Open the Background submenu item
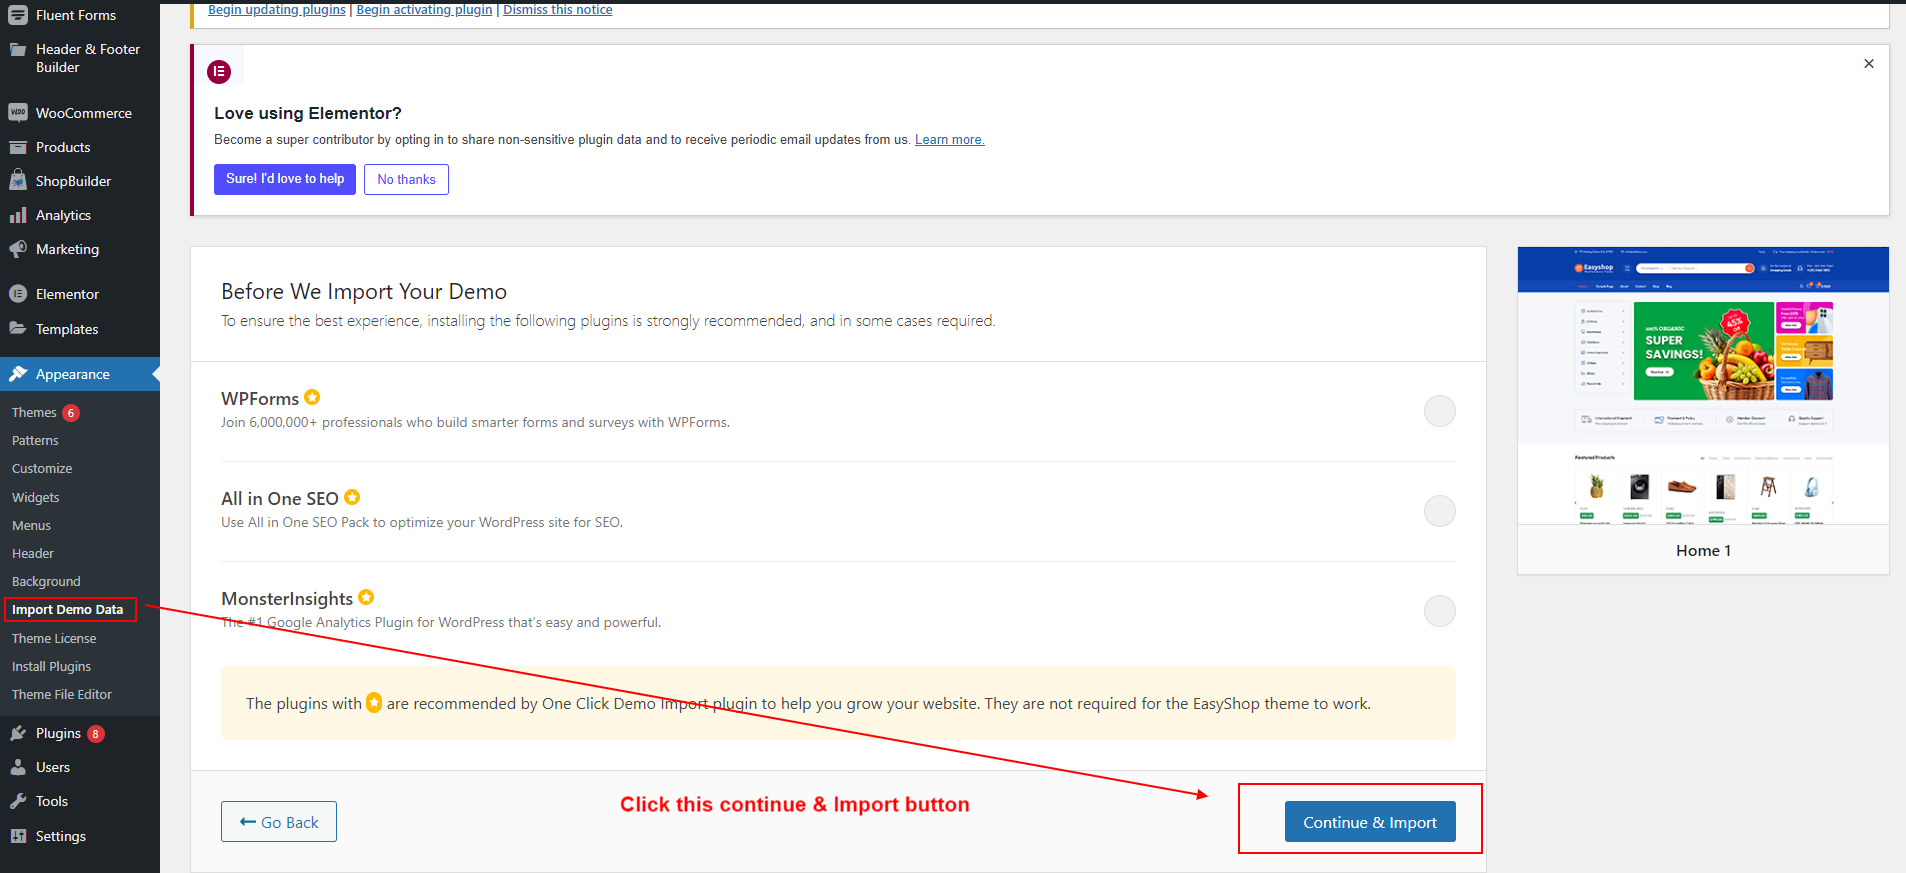The width and height of the screenshot is (1906, 873). coord(46,581)
